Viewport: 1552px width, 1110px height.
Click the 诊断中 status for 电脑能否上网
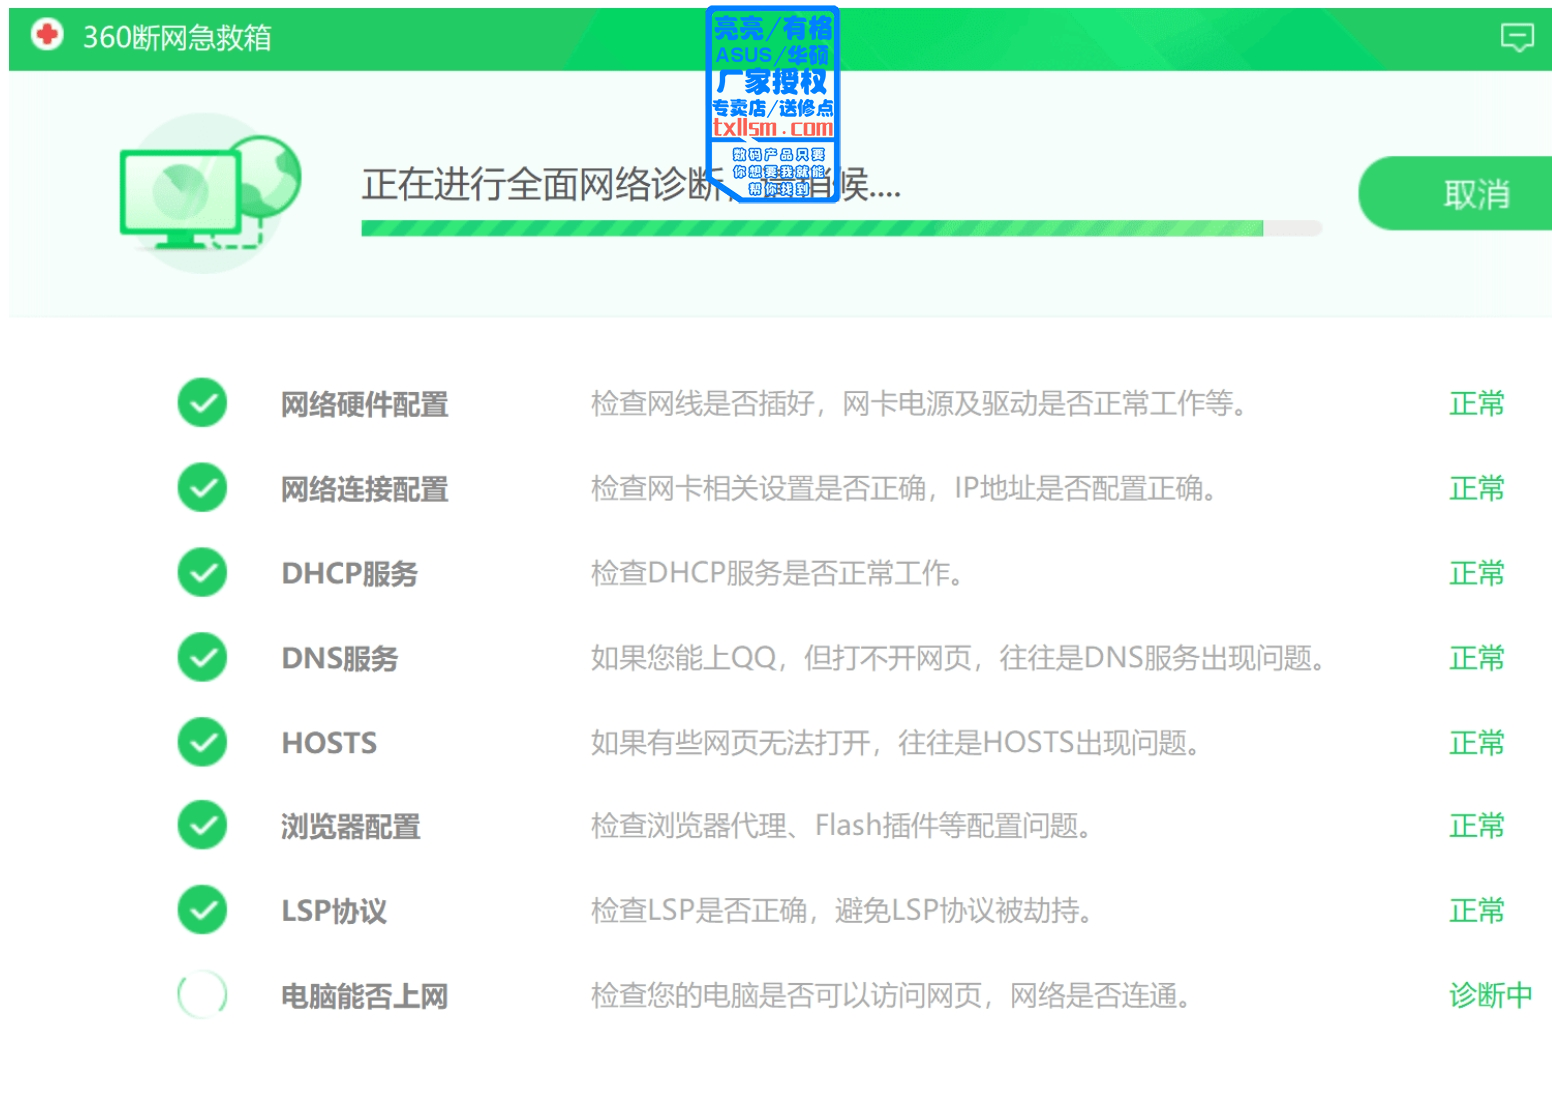coord(1489,995)
